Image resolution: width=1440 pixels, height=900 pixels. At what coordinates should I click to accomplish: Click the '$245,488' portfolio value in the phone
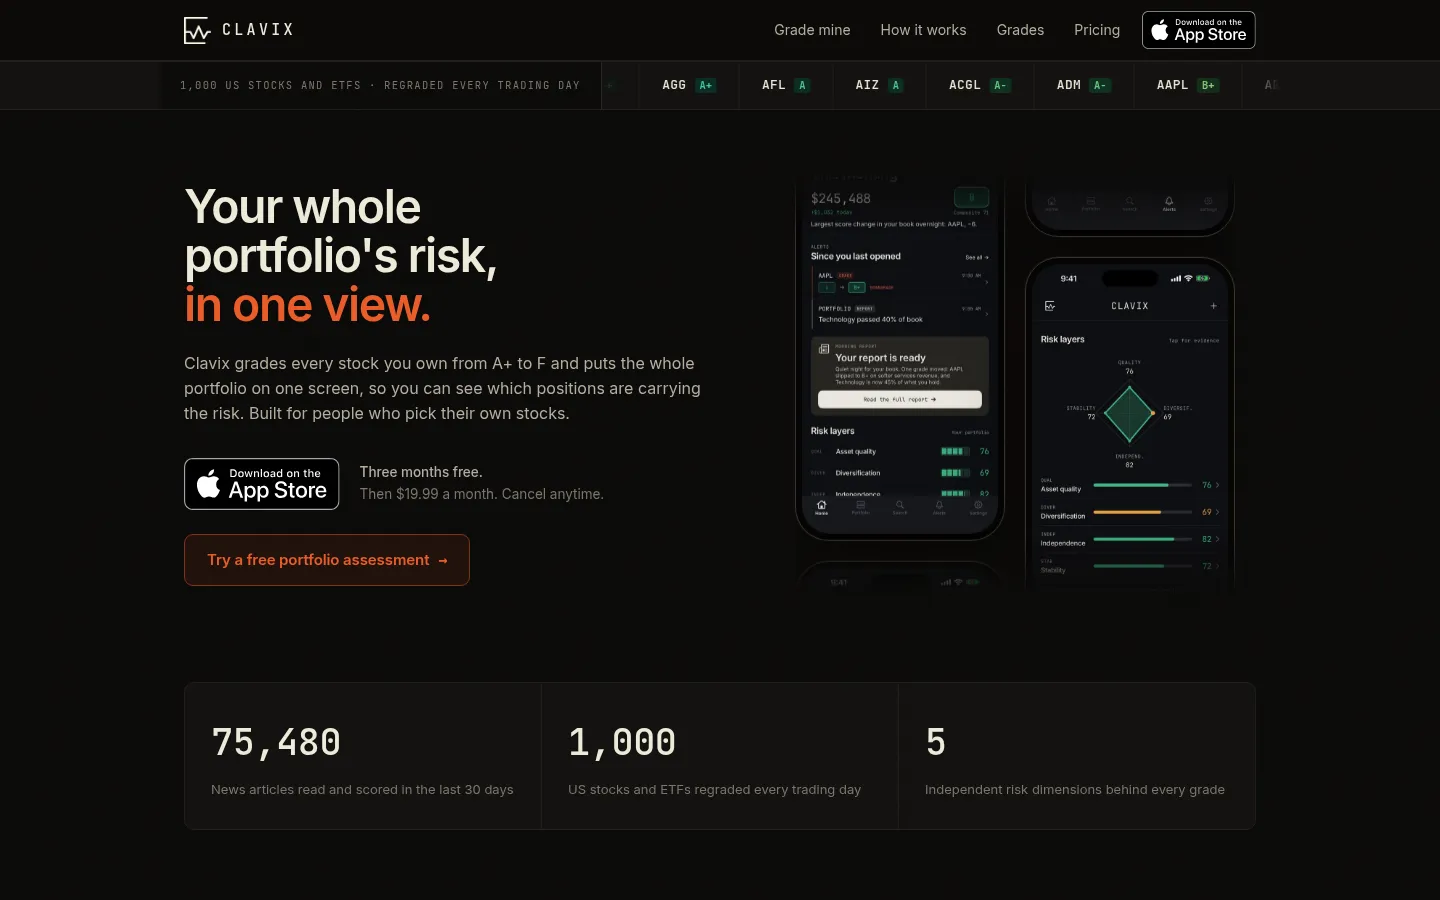[x=841, y=198]
